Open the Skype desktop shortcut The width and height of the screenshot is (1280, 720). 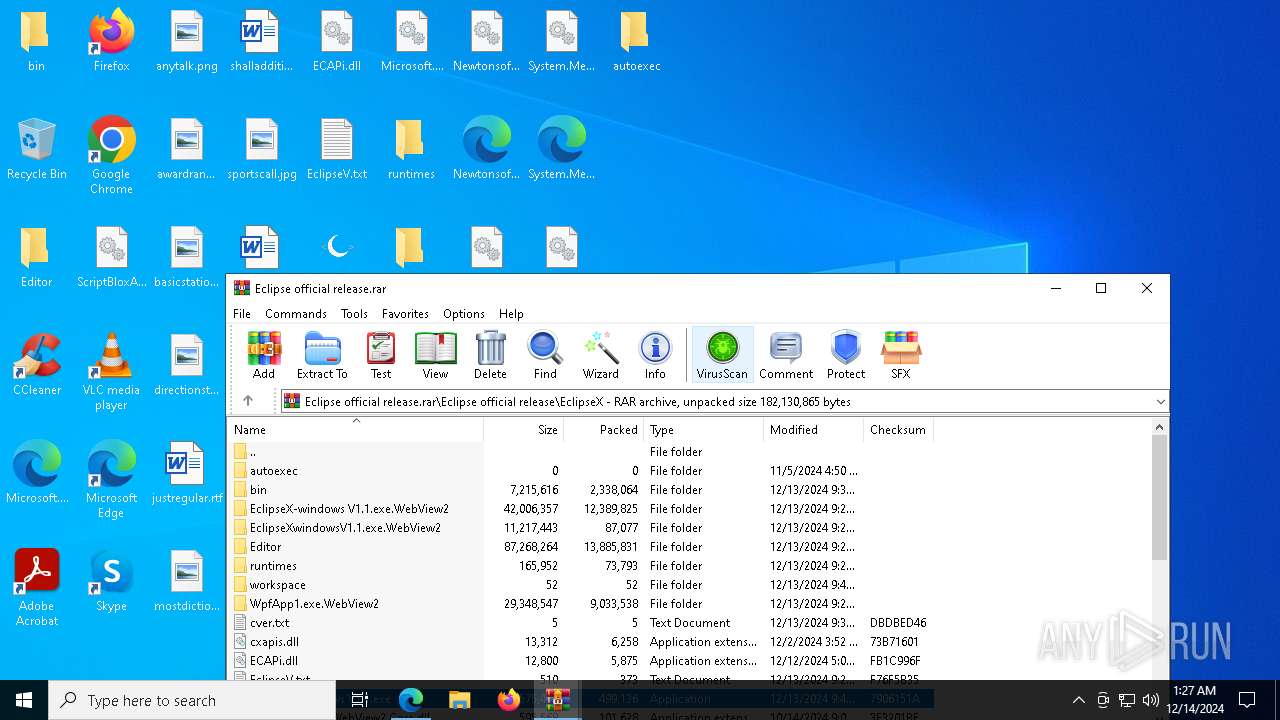111,581
